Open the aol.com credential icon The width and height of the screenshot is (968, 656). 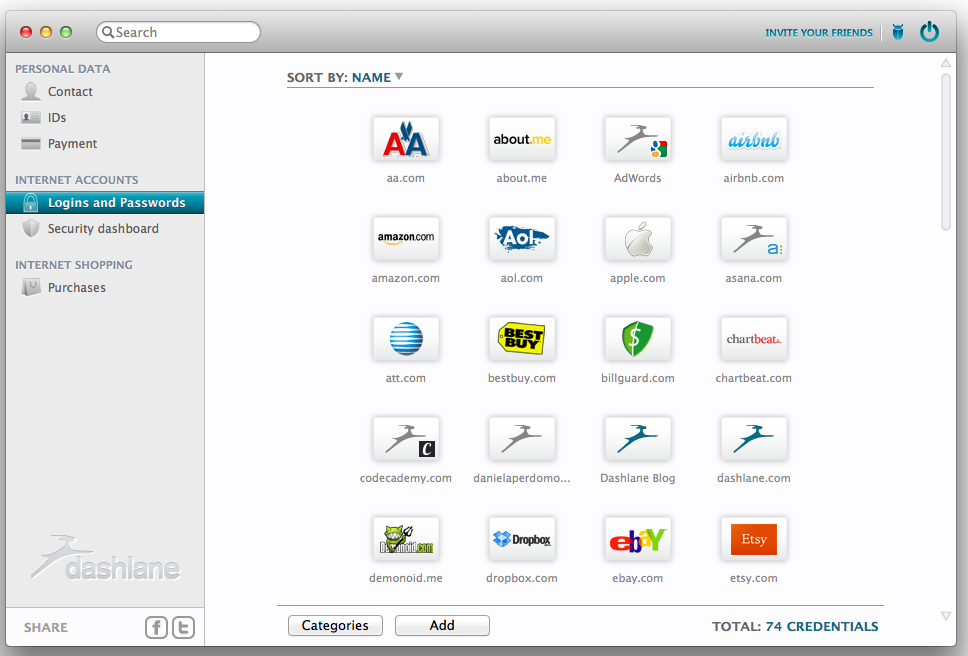coord(522,239)
